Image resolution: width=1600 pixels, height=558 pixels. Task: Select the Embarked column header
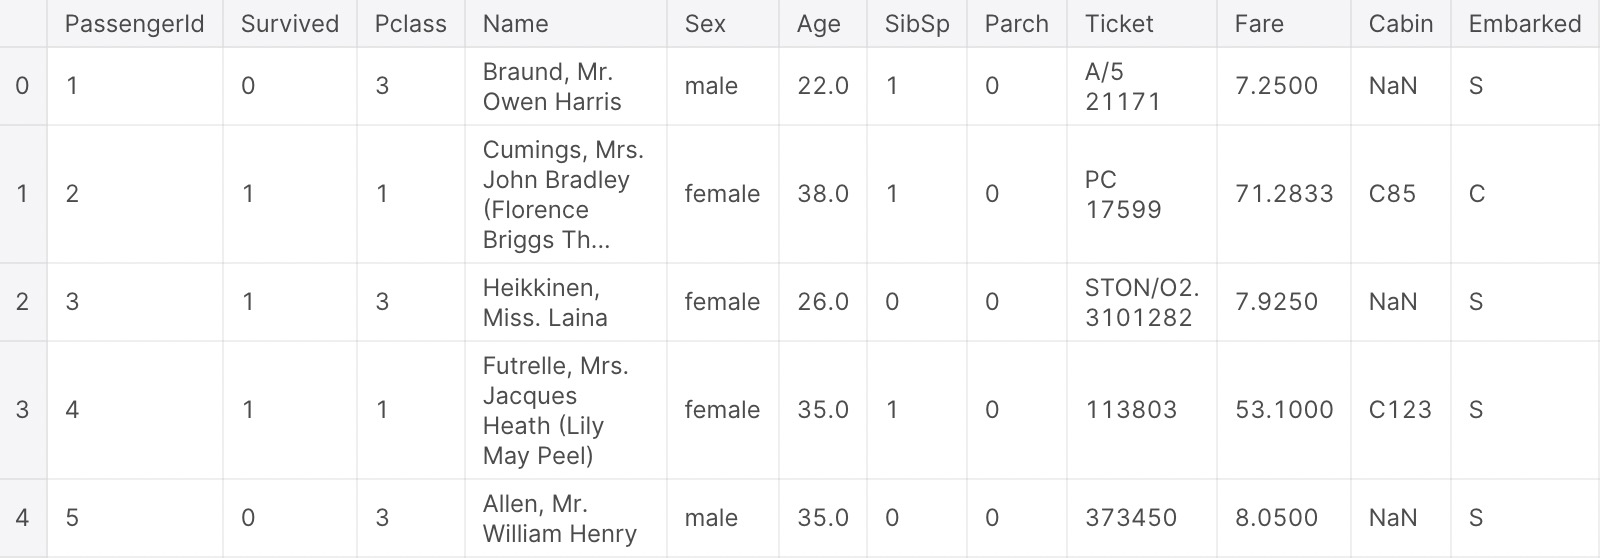1525,24
